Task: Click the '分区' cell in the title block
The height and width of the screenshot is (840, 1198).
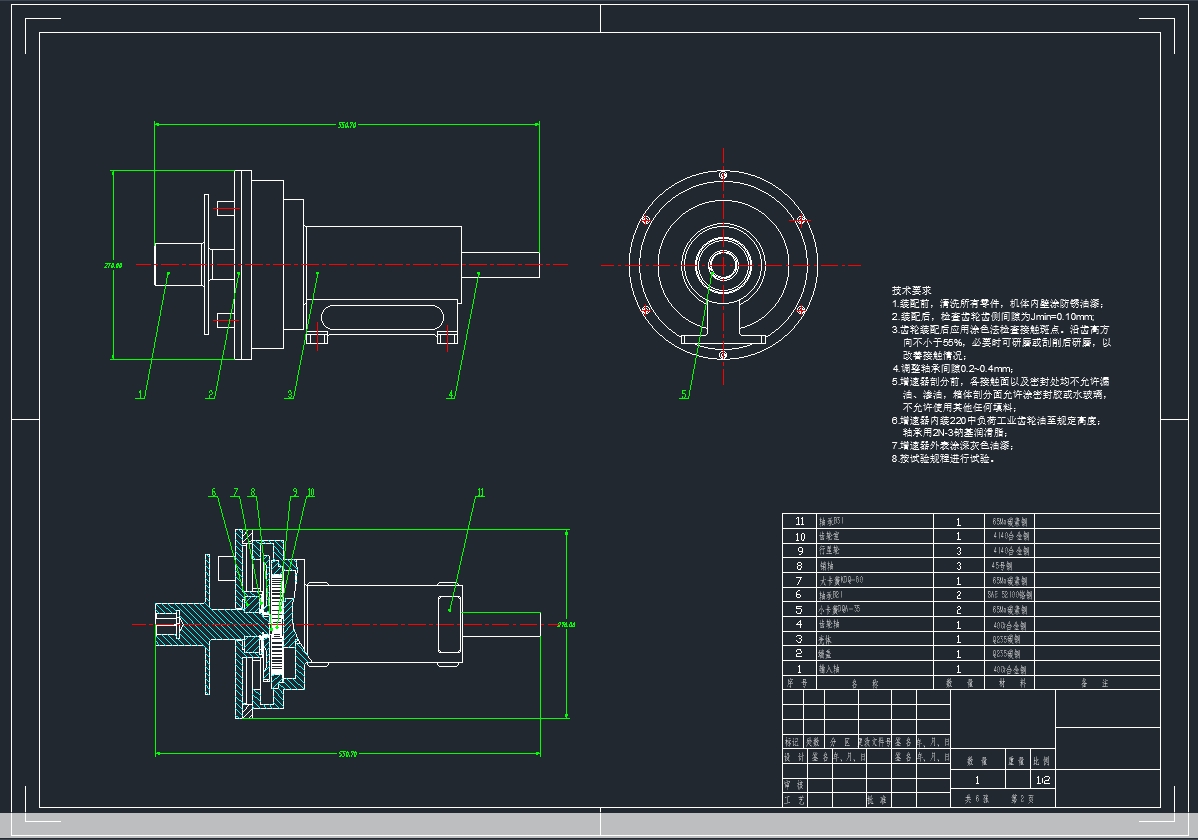Action: pyautogui.click(x=840, y=741)
